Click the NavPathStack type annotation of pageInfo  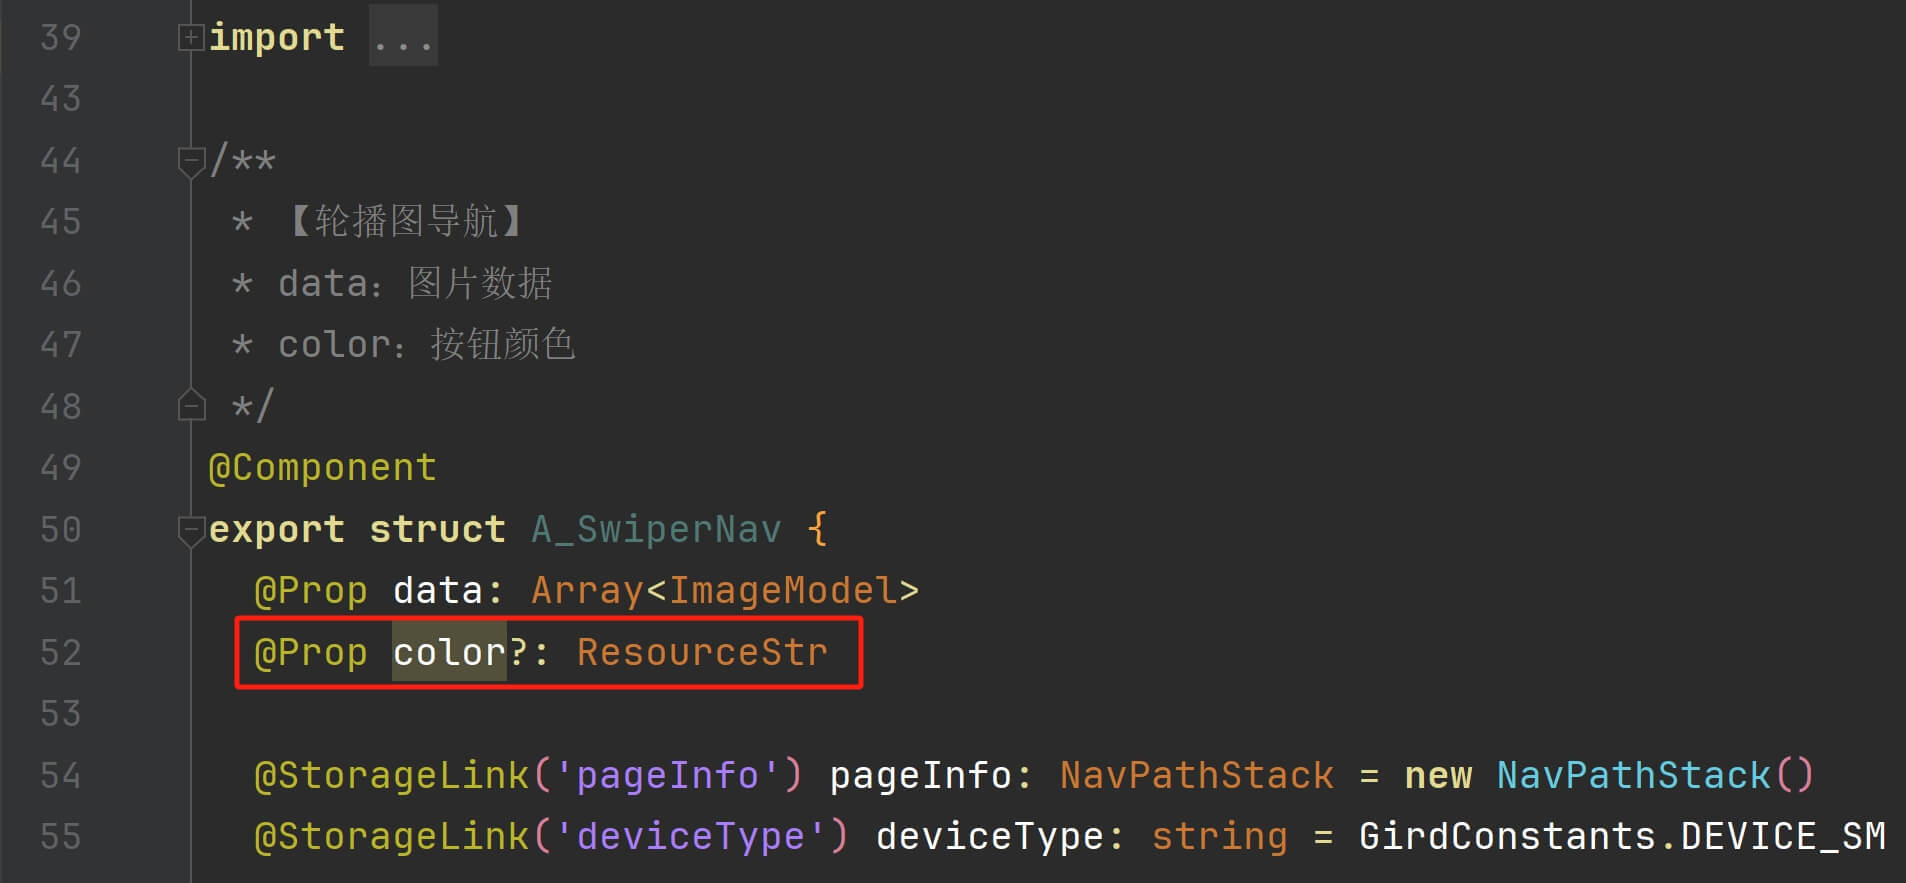pos(1197,776)
